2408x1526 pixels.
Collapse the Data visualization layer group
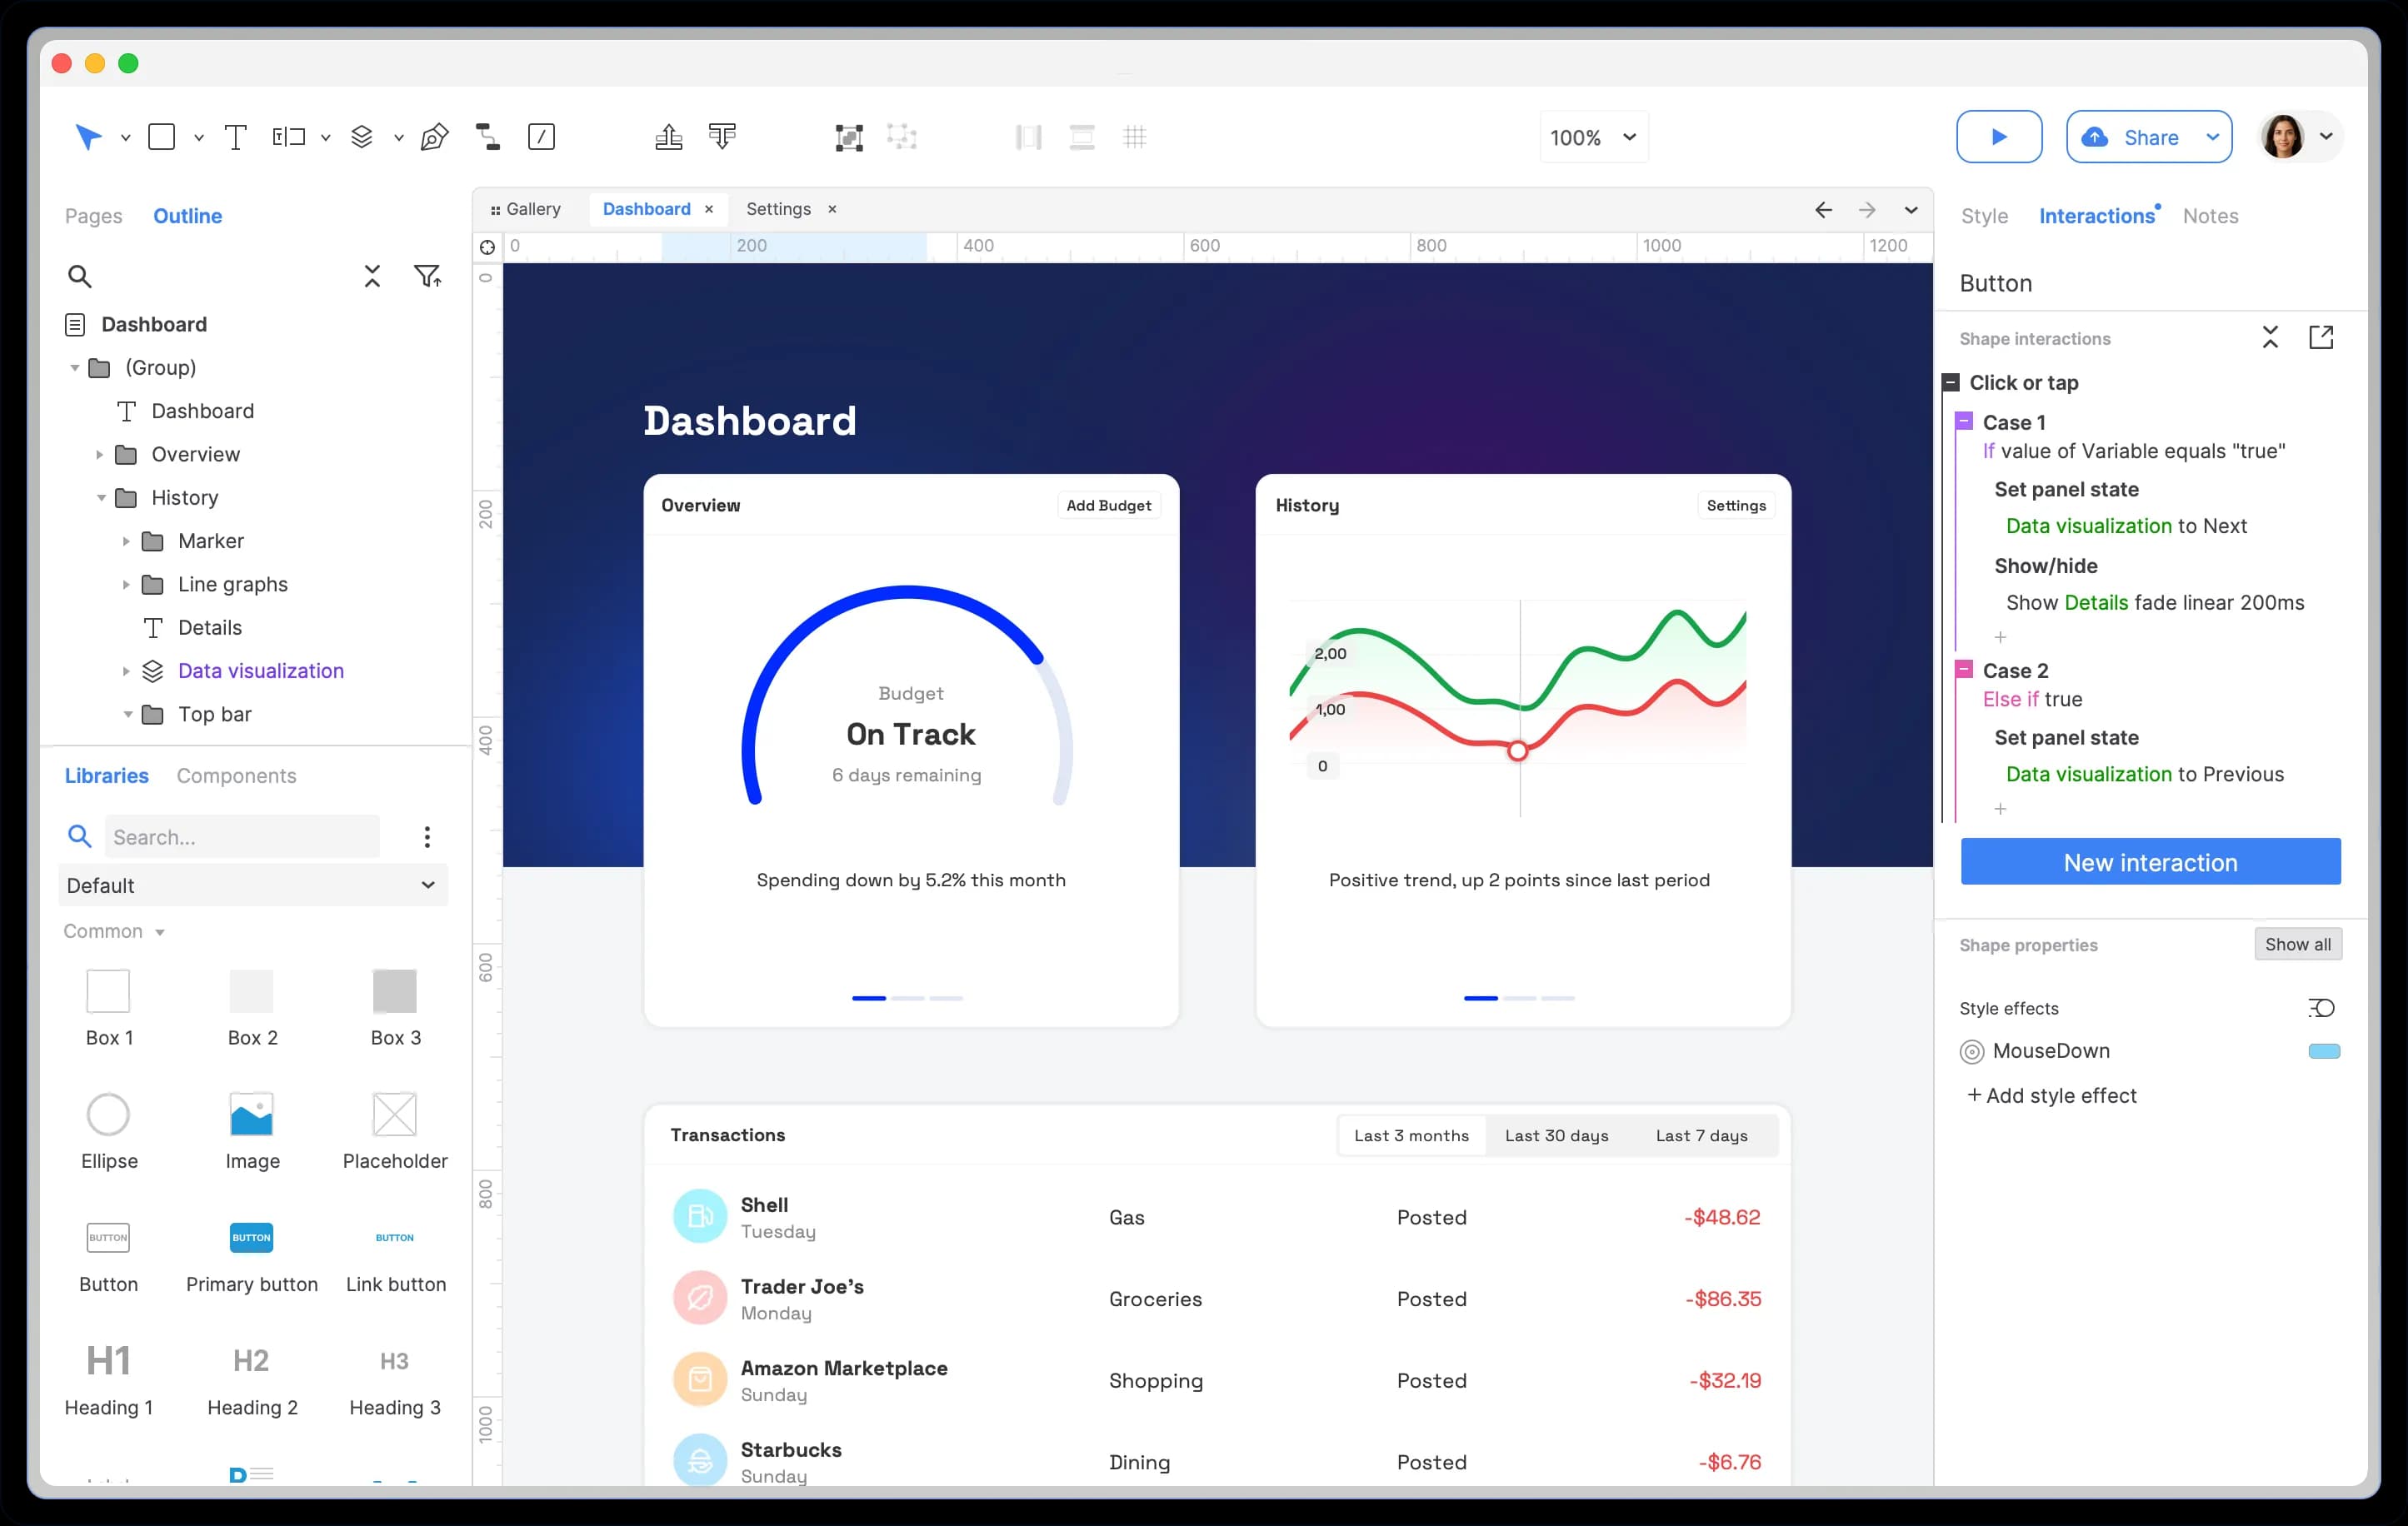click(x=127, y=670)
